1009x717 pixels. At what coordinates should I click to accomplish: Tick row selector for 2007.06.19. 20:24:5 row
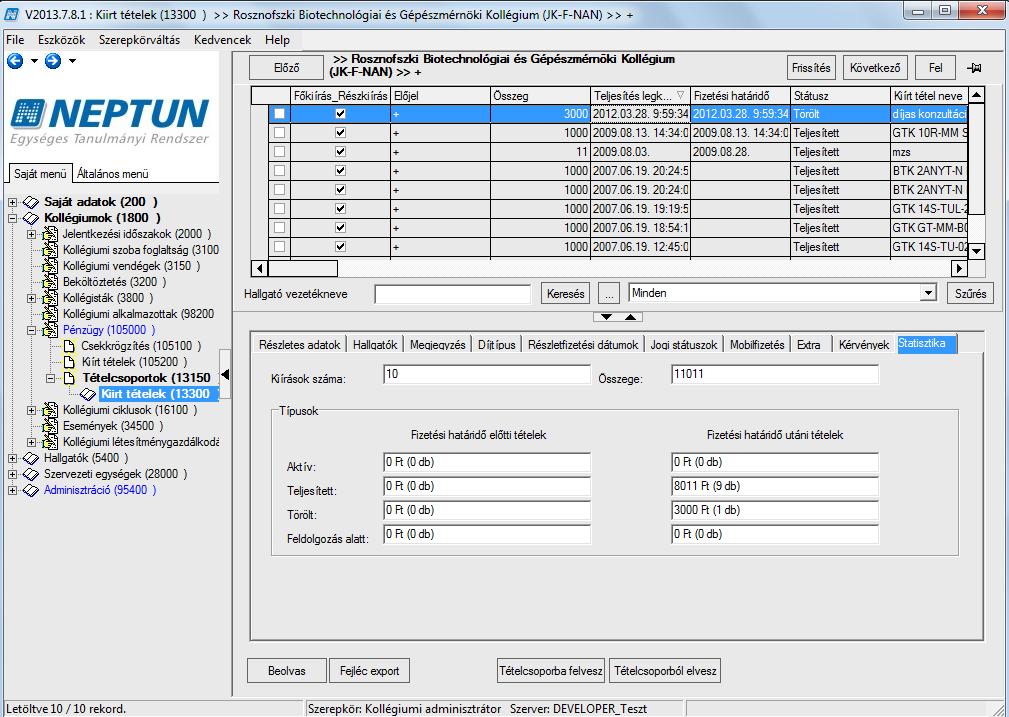click(279, 171)
